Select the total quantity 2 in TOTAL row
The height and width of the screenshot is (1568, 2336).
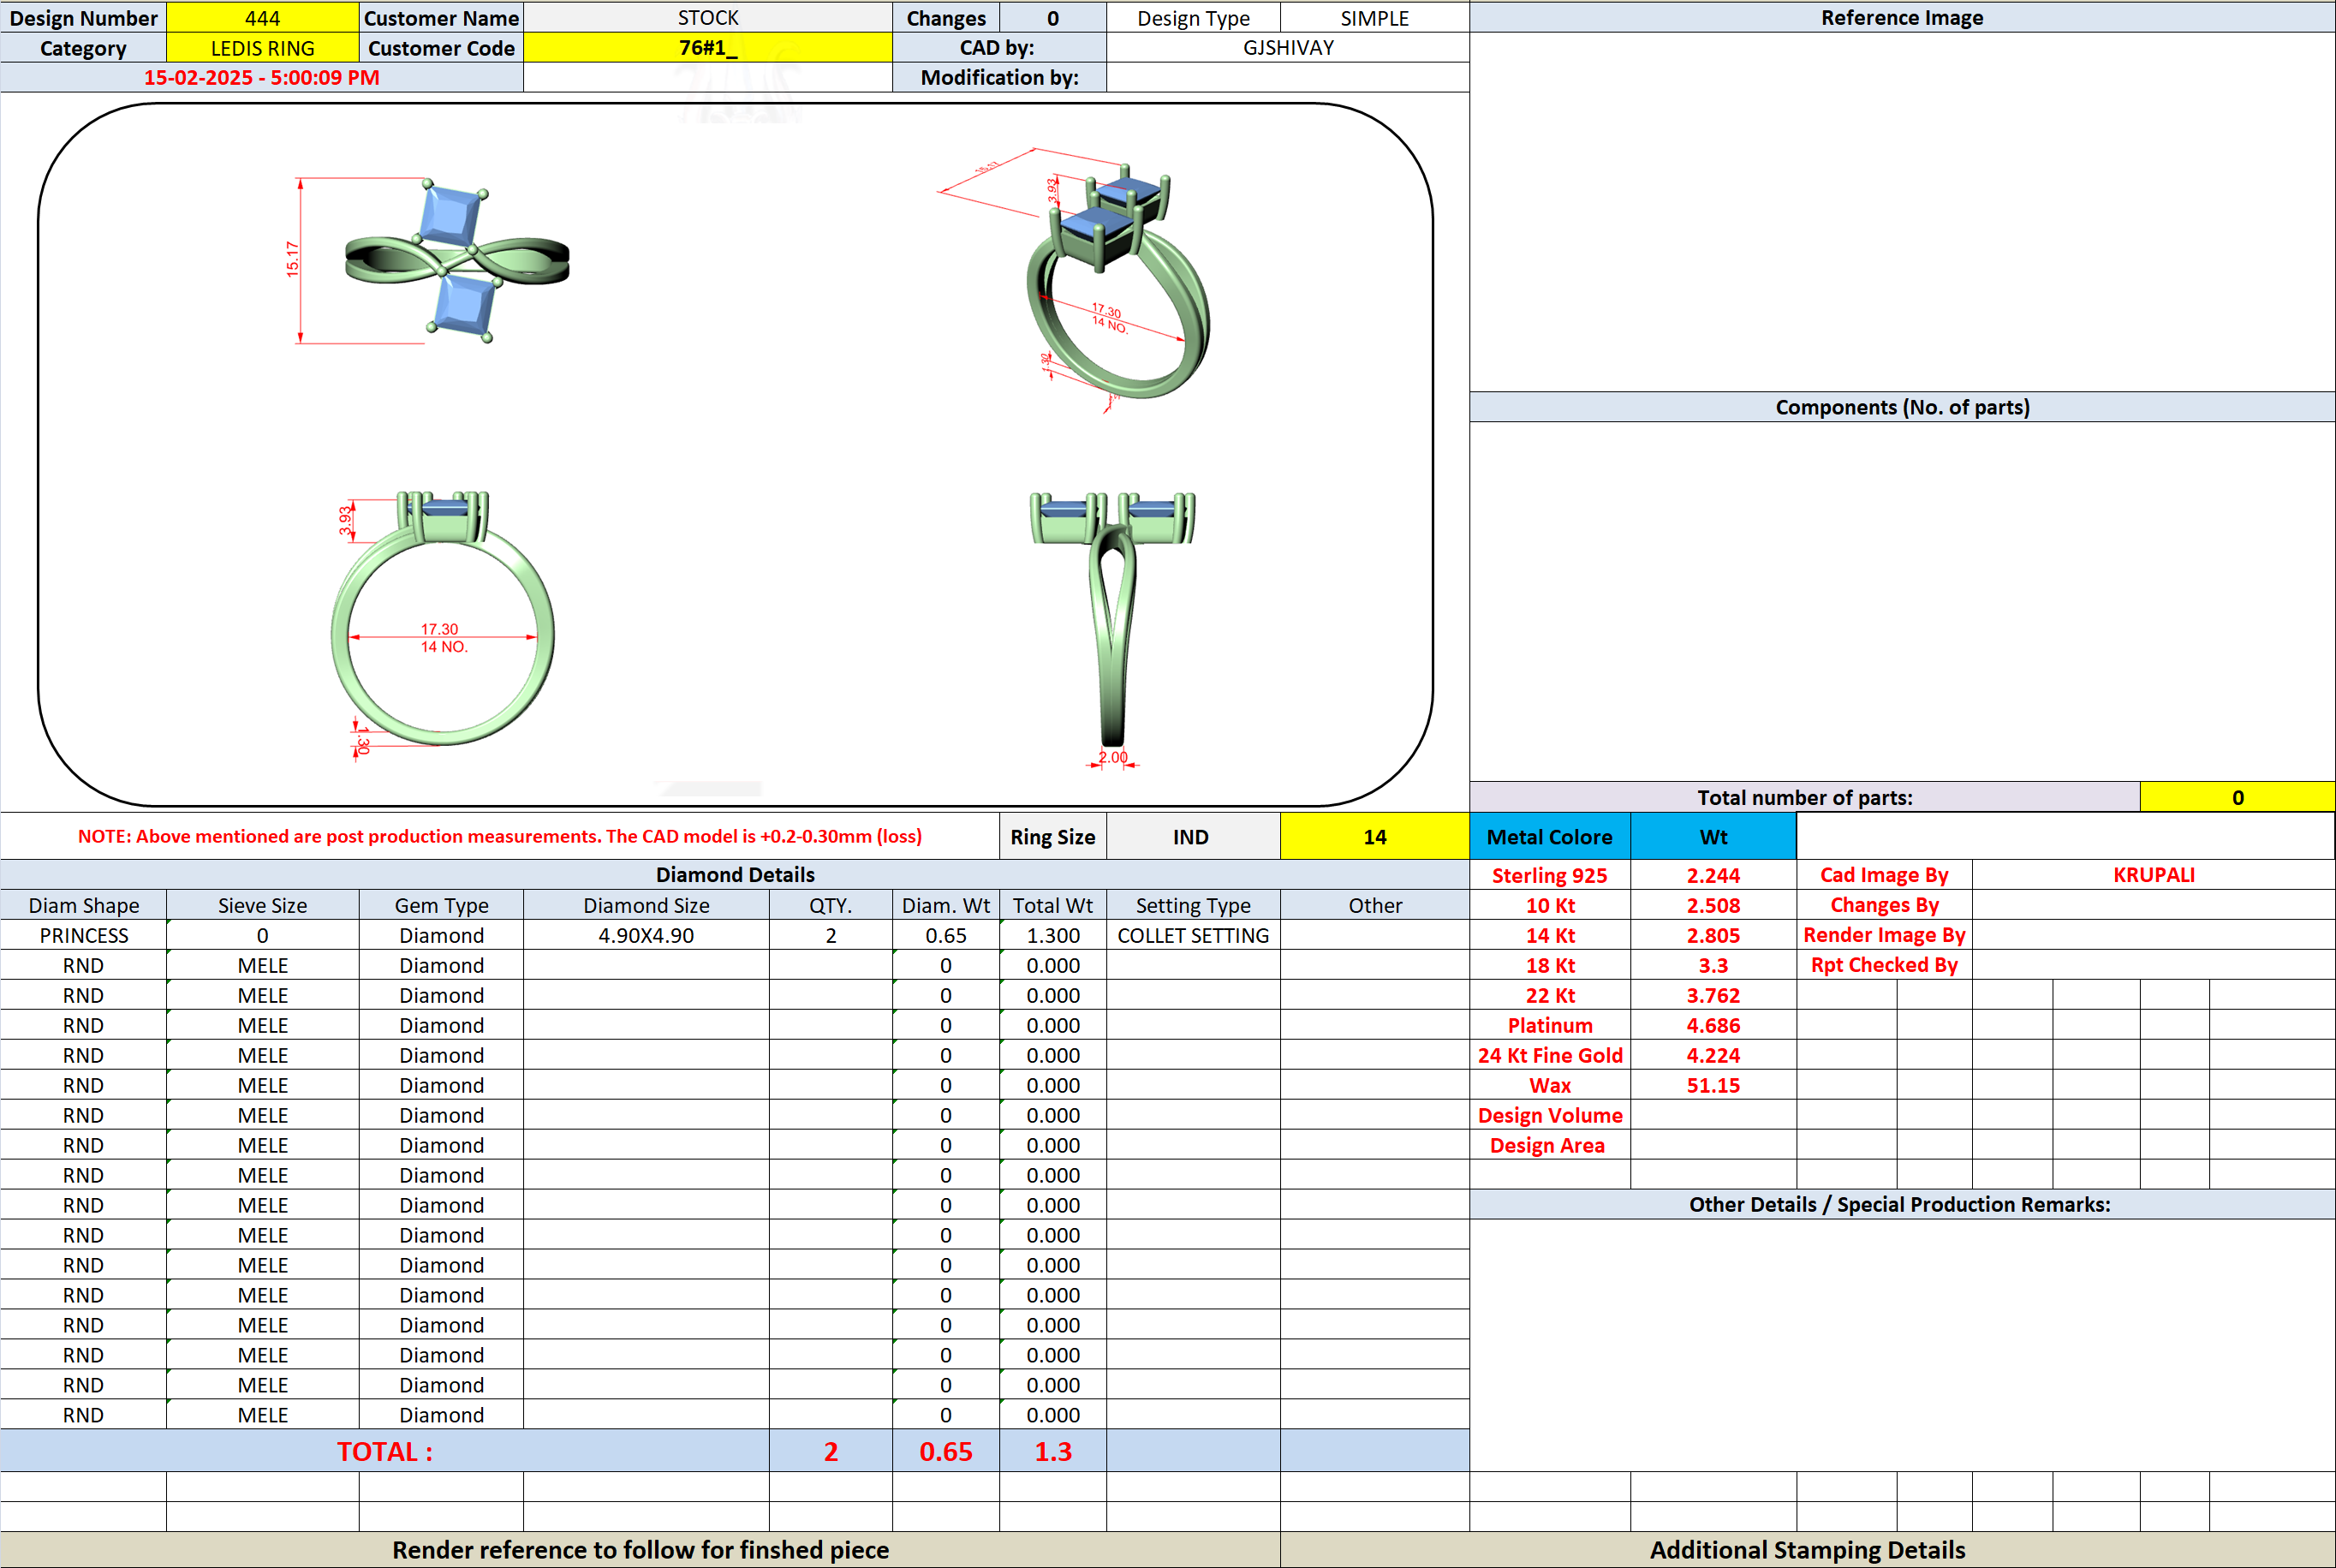click(830, 1451)
